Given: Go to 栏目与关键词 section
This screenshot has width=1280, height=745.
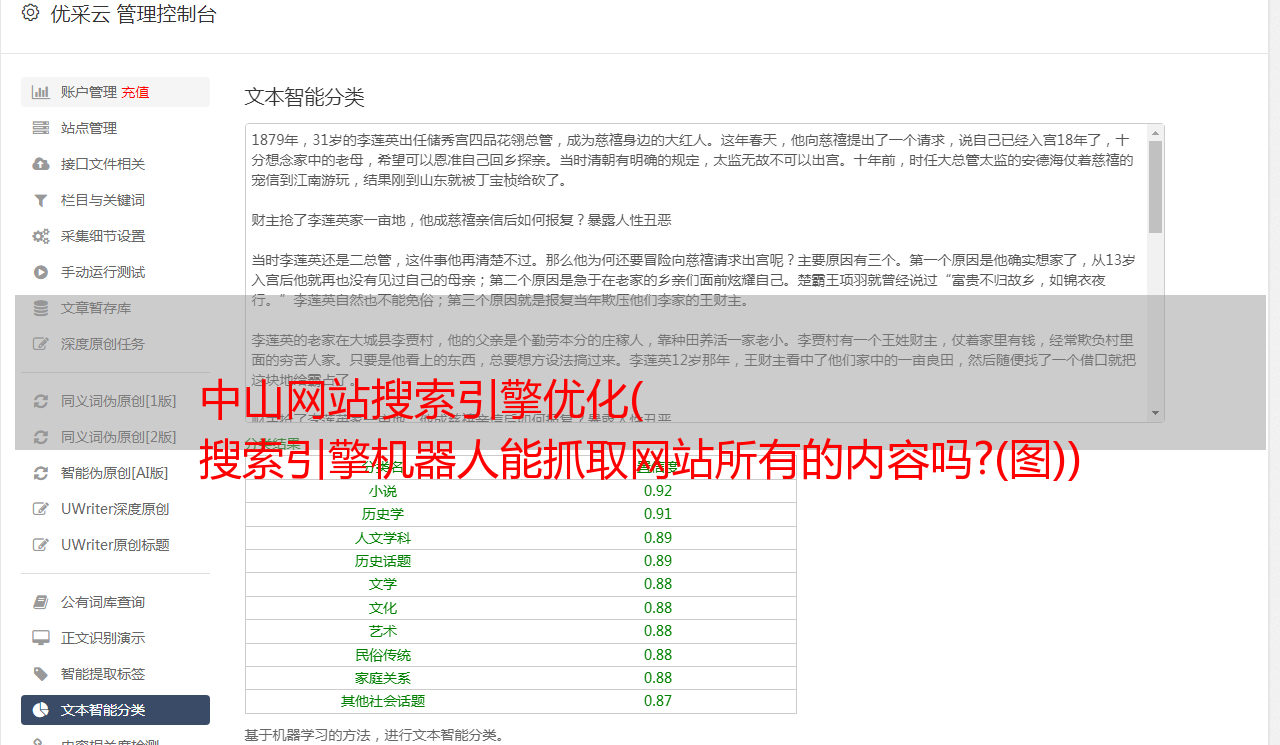Looking at the screenshot, I should tap(115, 200).
